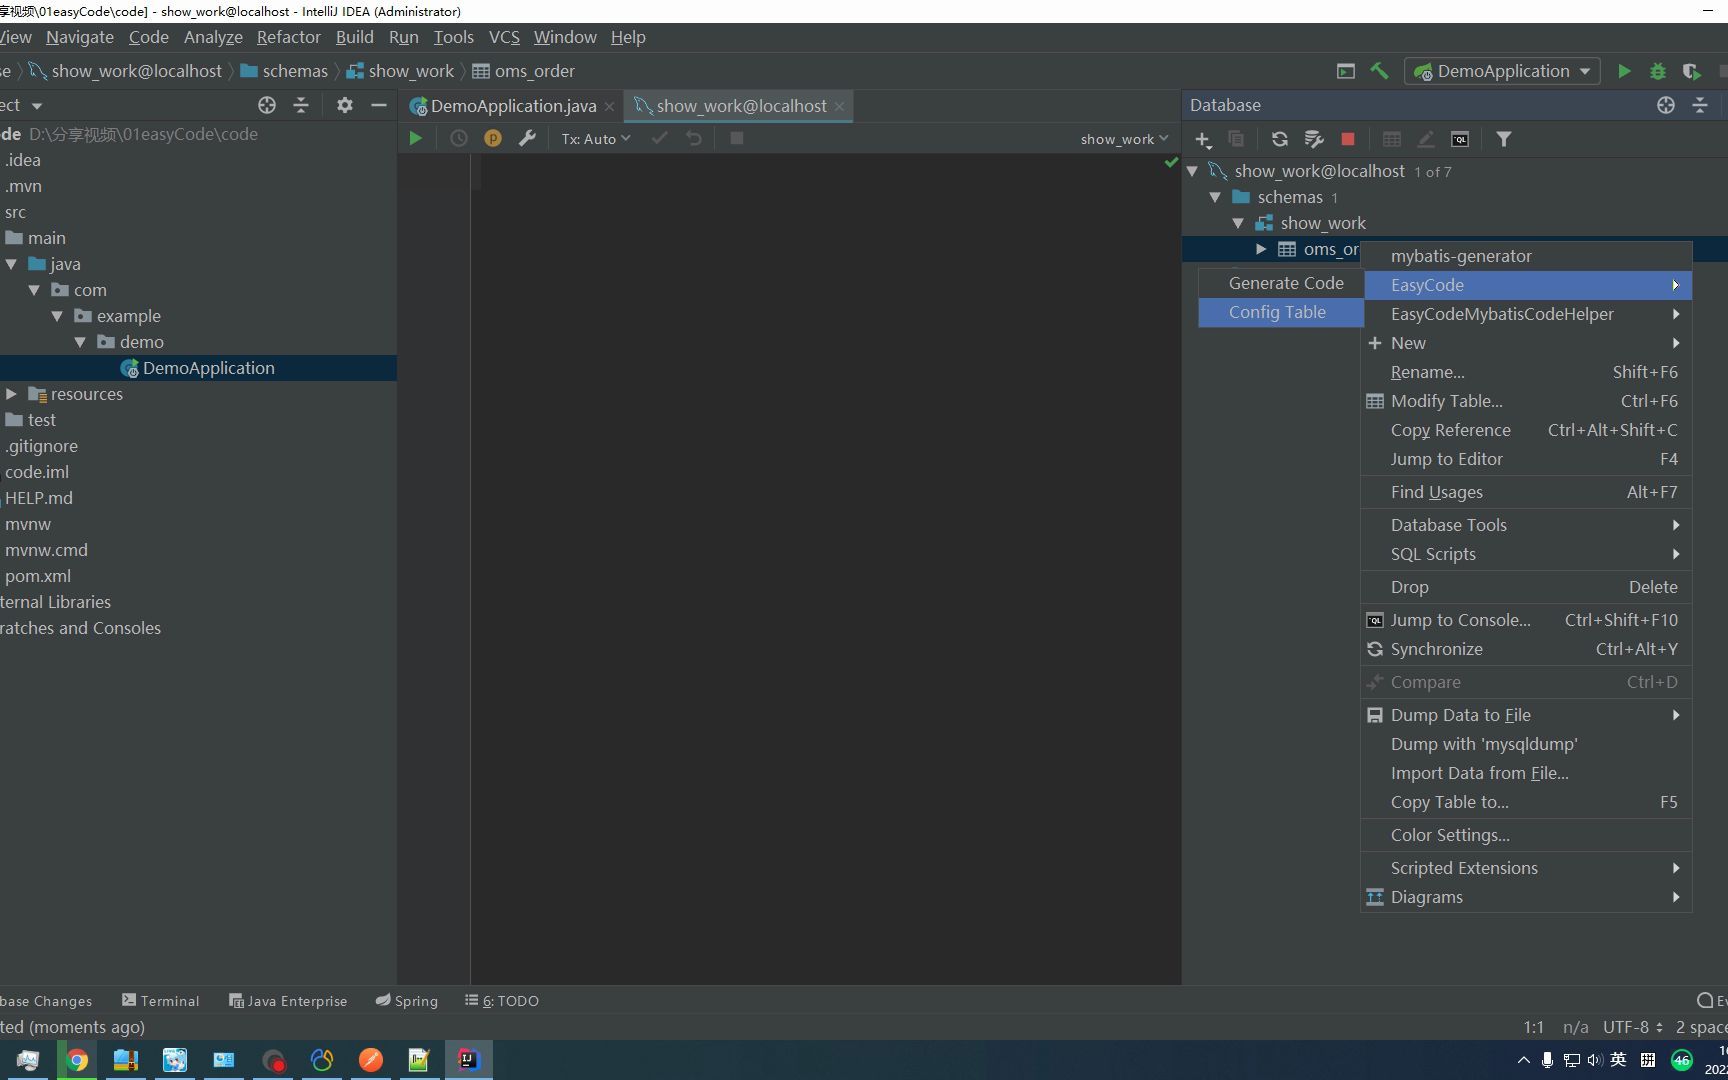1728x1080 pixels.
Task: Open table editor grid icon
Action: (1392, 139)
